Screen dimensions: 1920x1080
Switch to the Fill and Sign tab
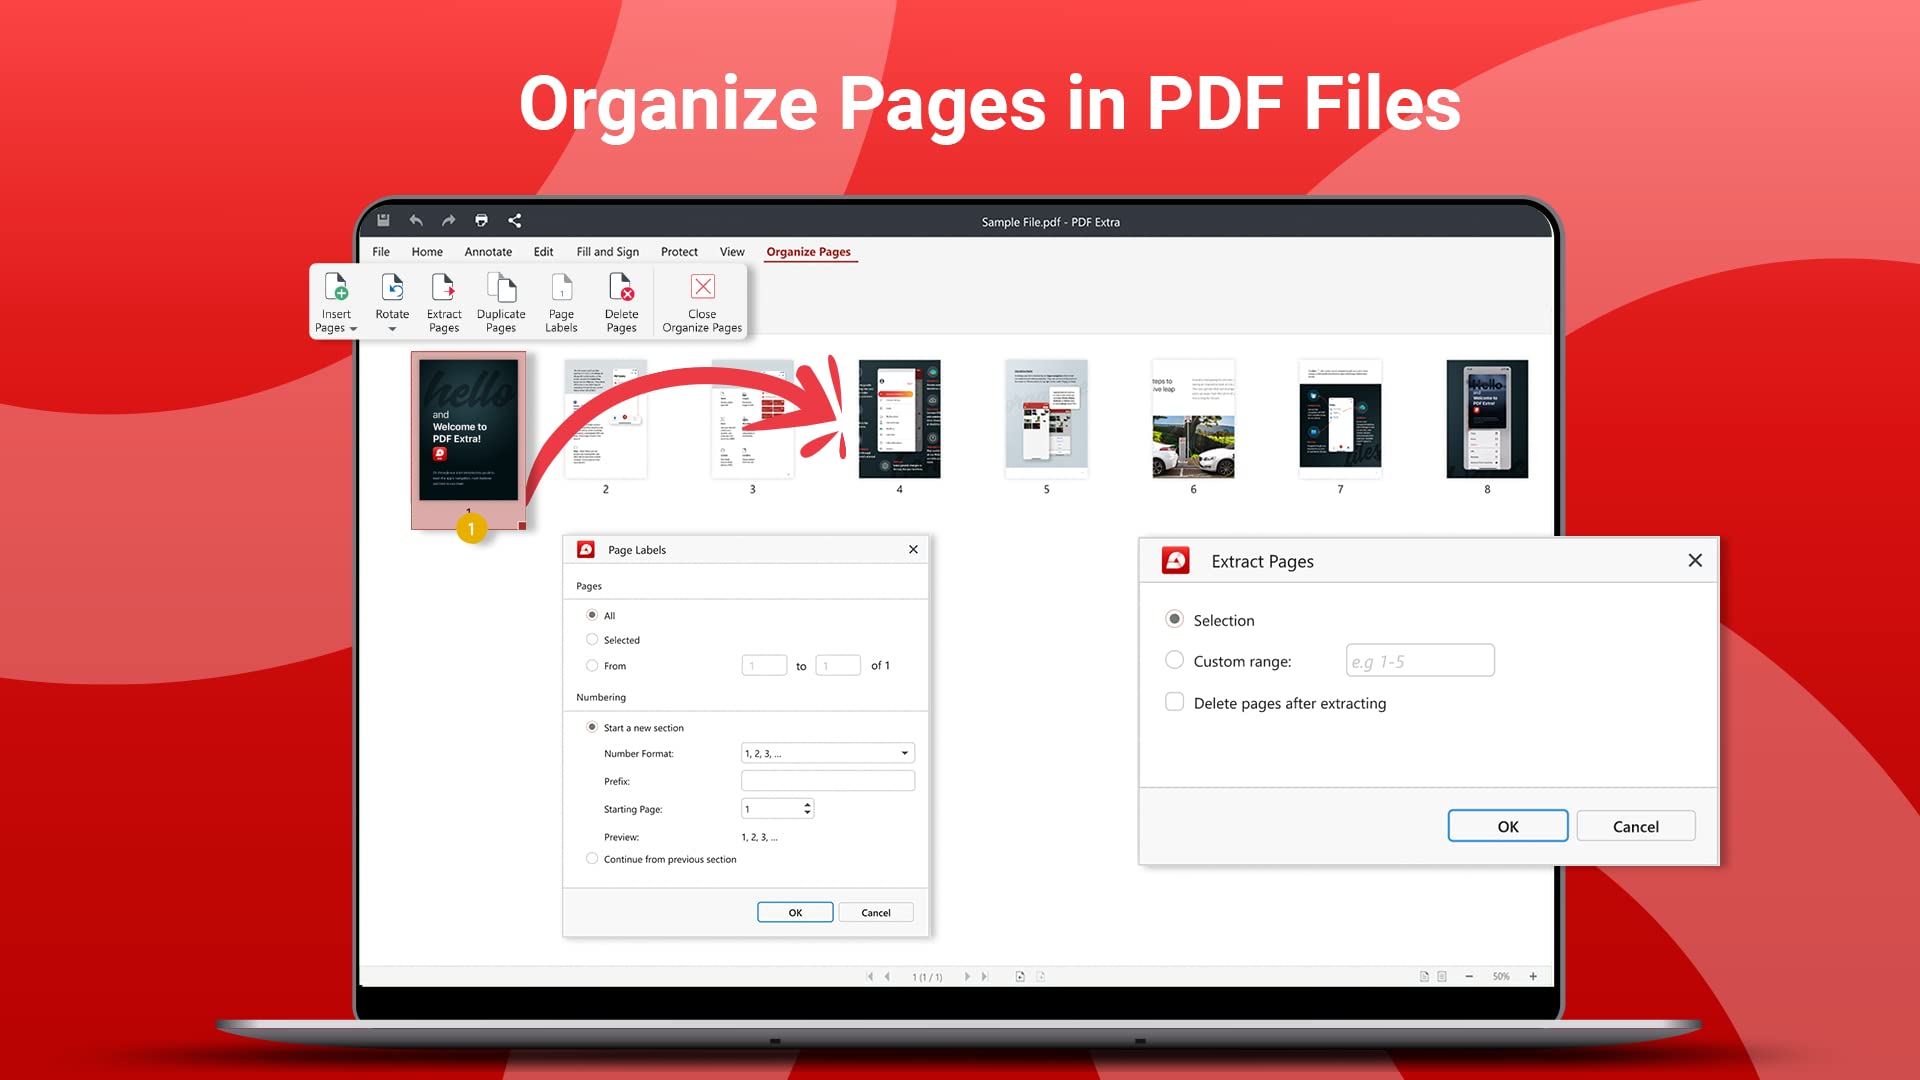pyautogui.click(x=606, y=251)
